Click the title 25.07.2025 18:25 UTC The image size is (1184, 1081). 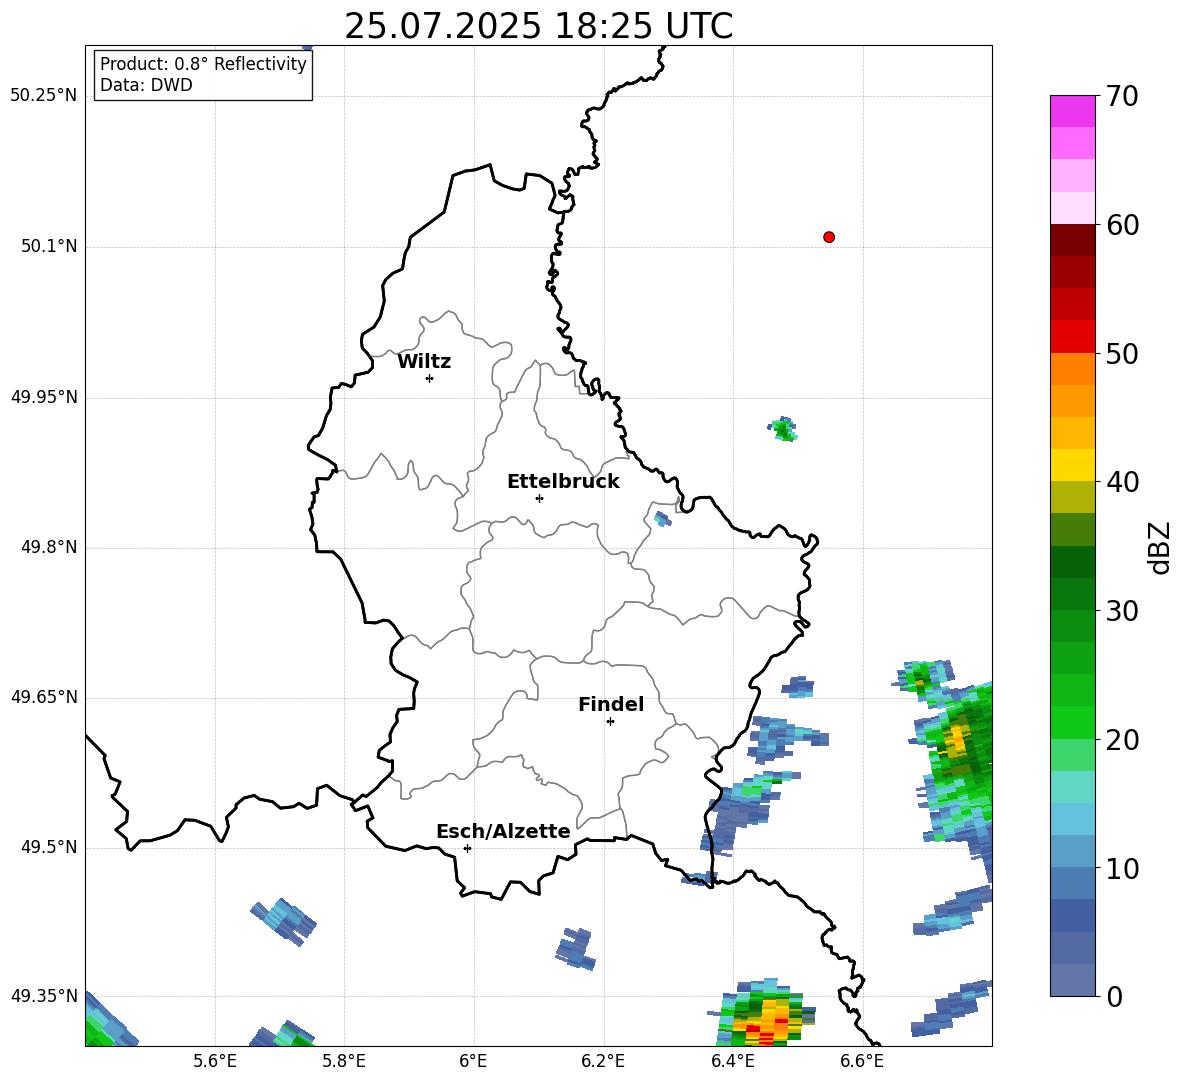click(538, 26)
